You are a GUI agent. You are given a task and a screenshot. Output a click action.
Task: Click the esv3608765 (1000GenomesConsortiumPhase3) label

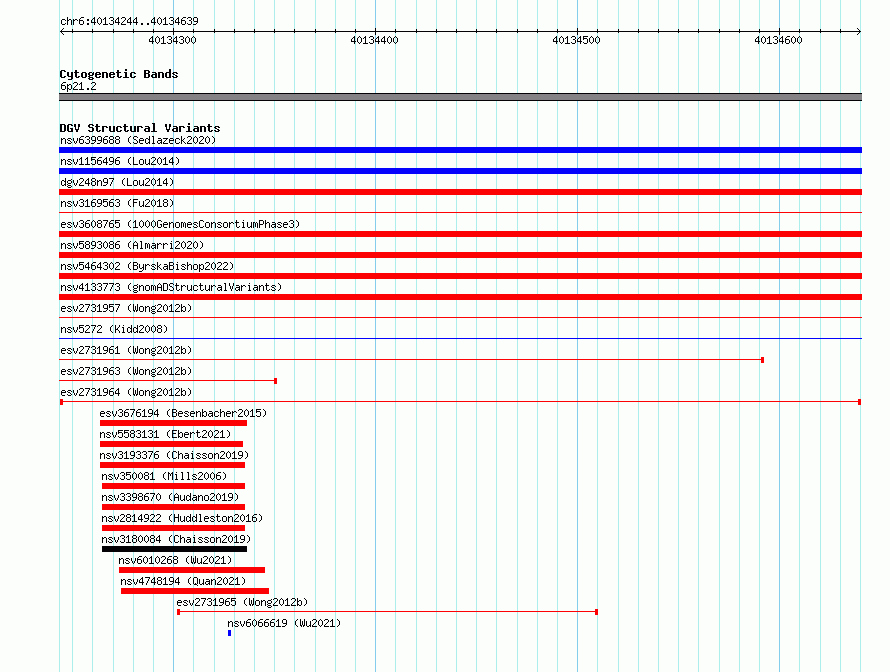pos(180,224)
